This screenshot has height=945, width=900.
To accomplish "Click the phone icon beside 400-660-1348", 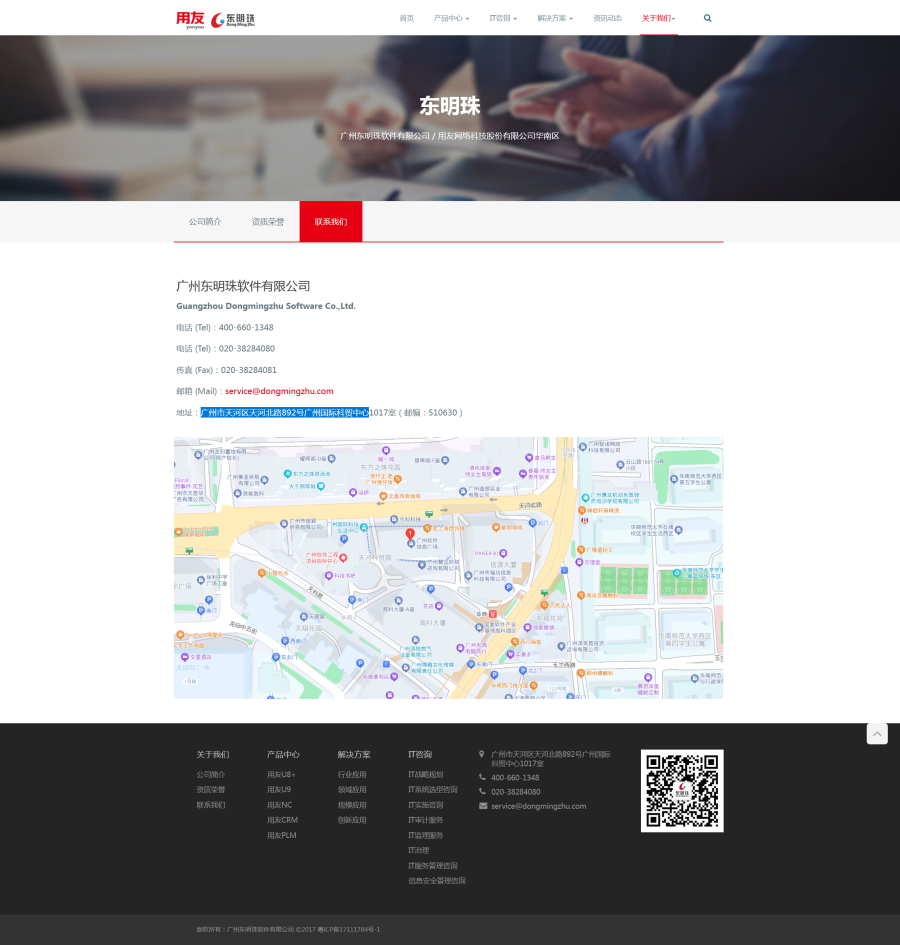I will [x=483, y=778].
